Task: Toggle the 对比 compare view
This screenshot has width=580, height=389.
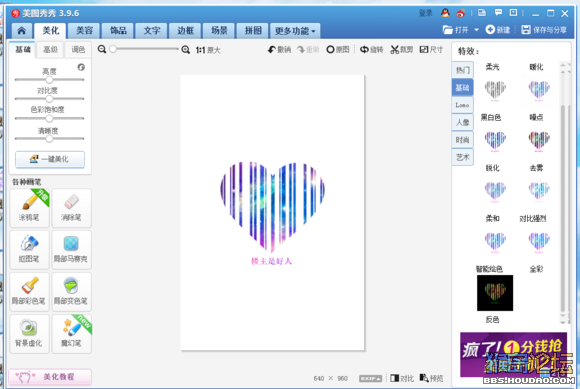Action: (402, 378)
